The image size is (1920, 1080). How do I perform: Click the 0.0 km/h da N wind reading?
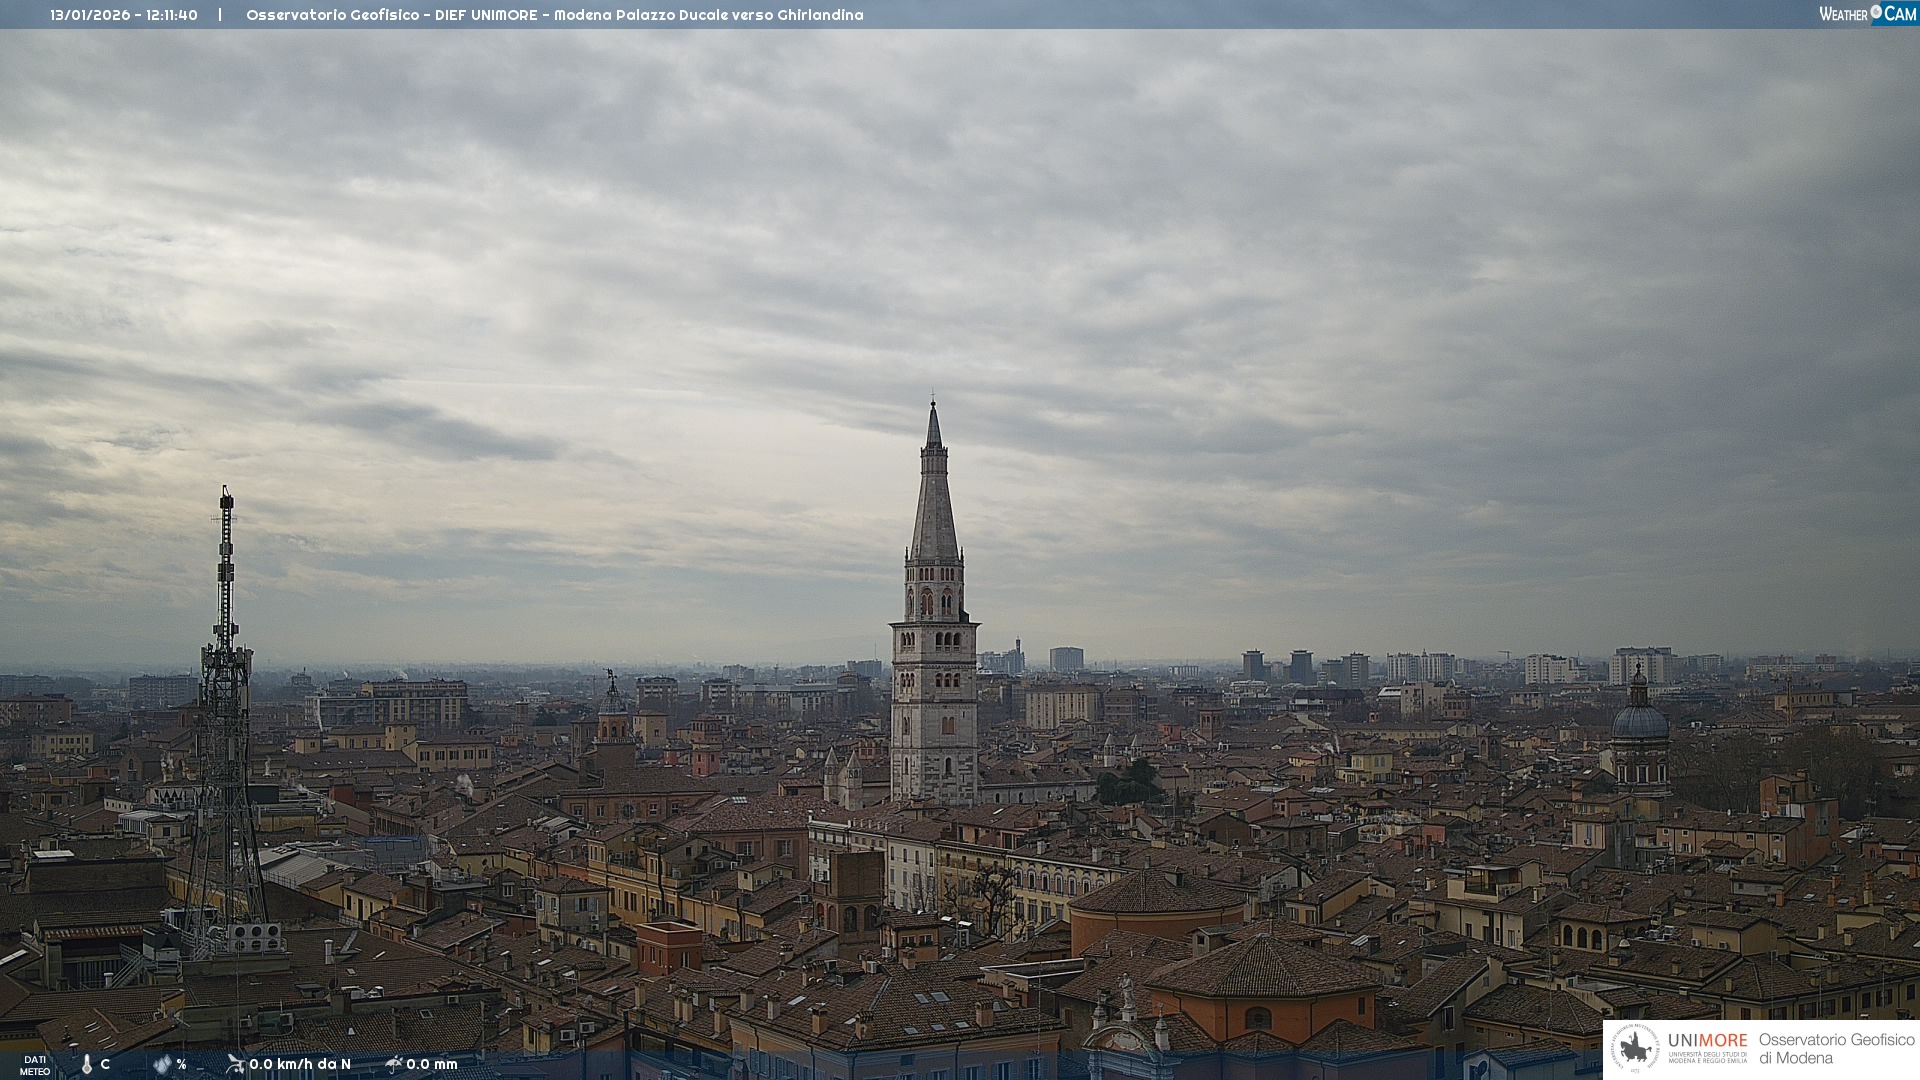[300, 1064]
